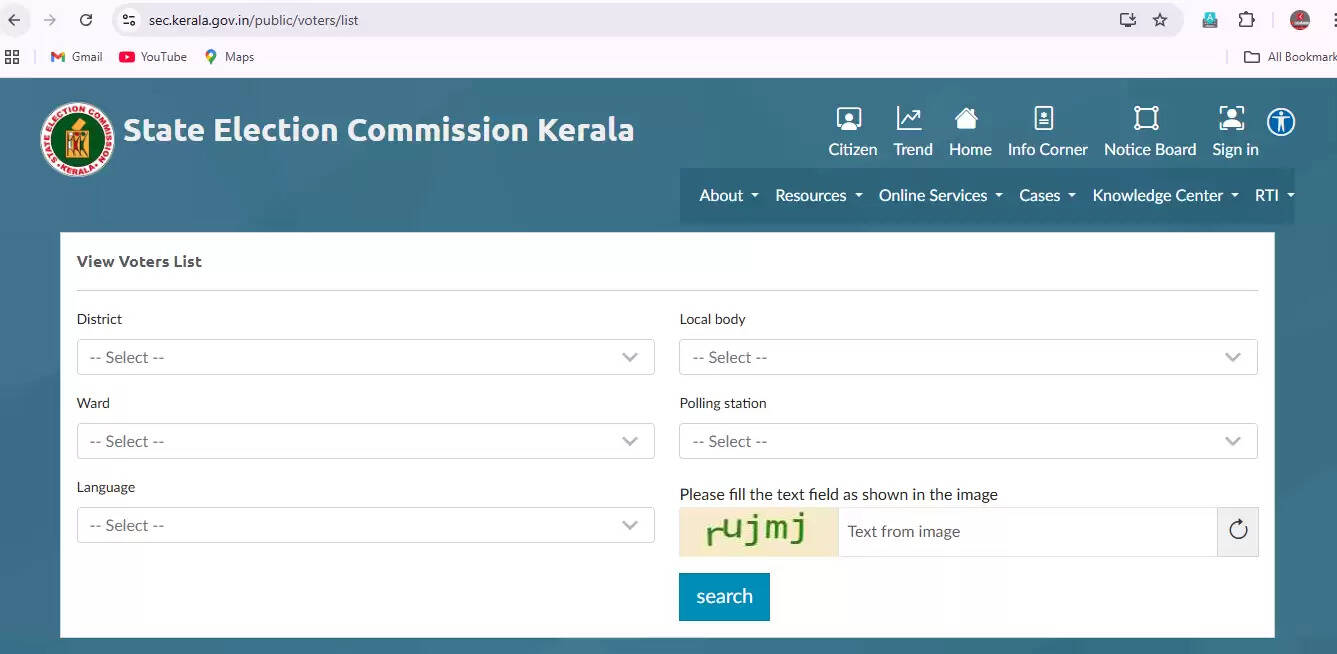Expand the Local body selector
Screen dimensions: 1337x654
(x=967, y=357)
